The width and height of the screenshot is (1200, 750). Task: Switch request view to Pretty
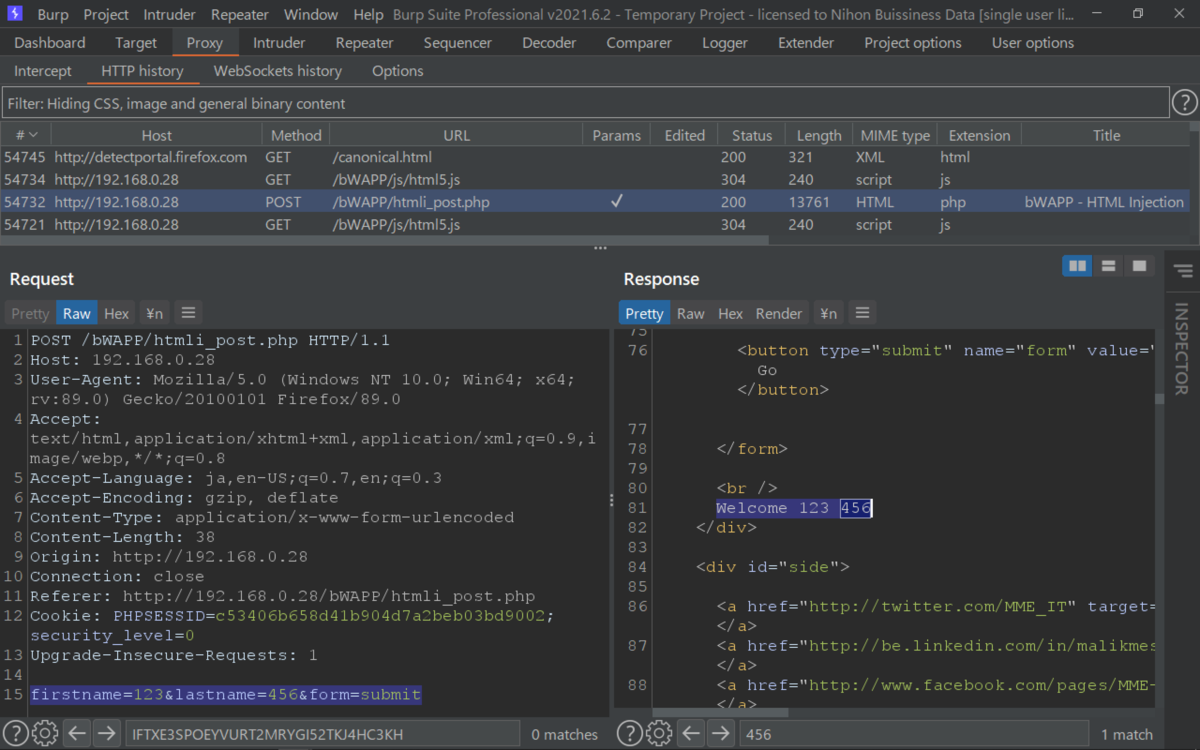(x=30, y=313)
